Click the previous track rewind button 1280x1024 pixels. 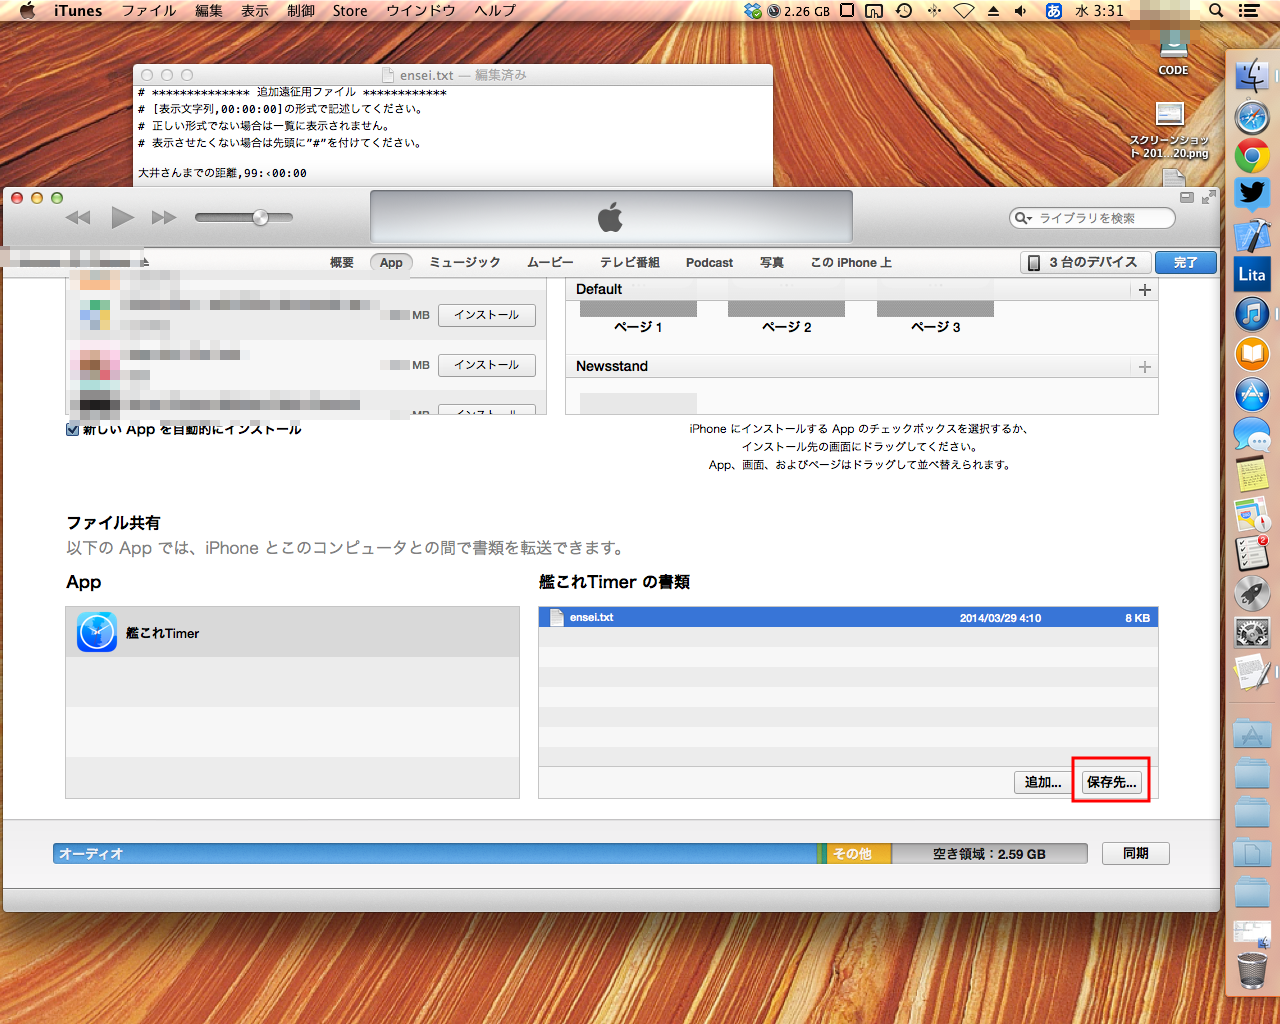pyautogui.click(x=78, y=217)
